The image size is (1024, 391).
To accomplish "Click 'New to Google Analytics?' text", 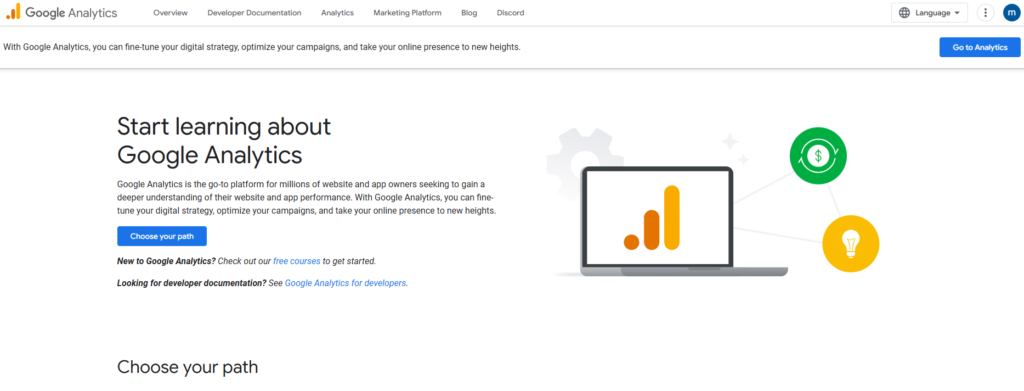I will coord(166,261).
